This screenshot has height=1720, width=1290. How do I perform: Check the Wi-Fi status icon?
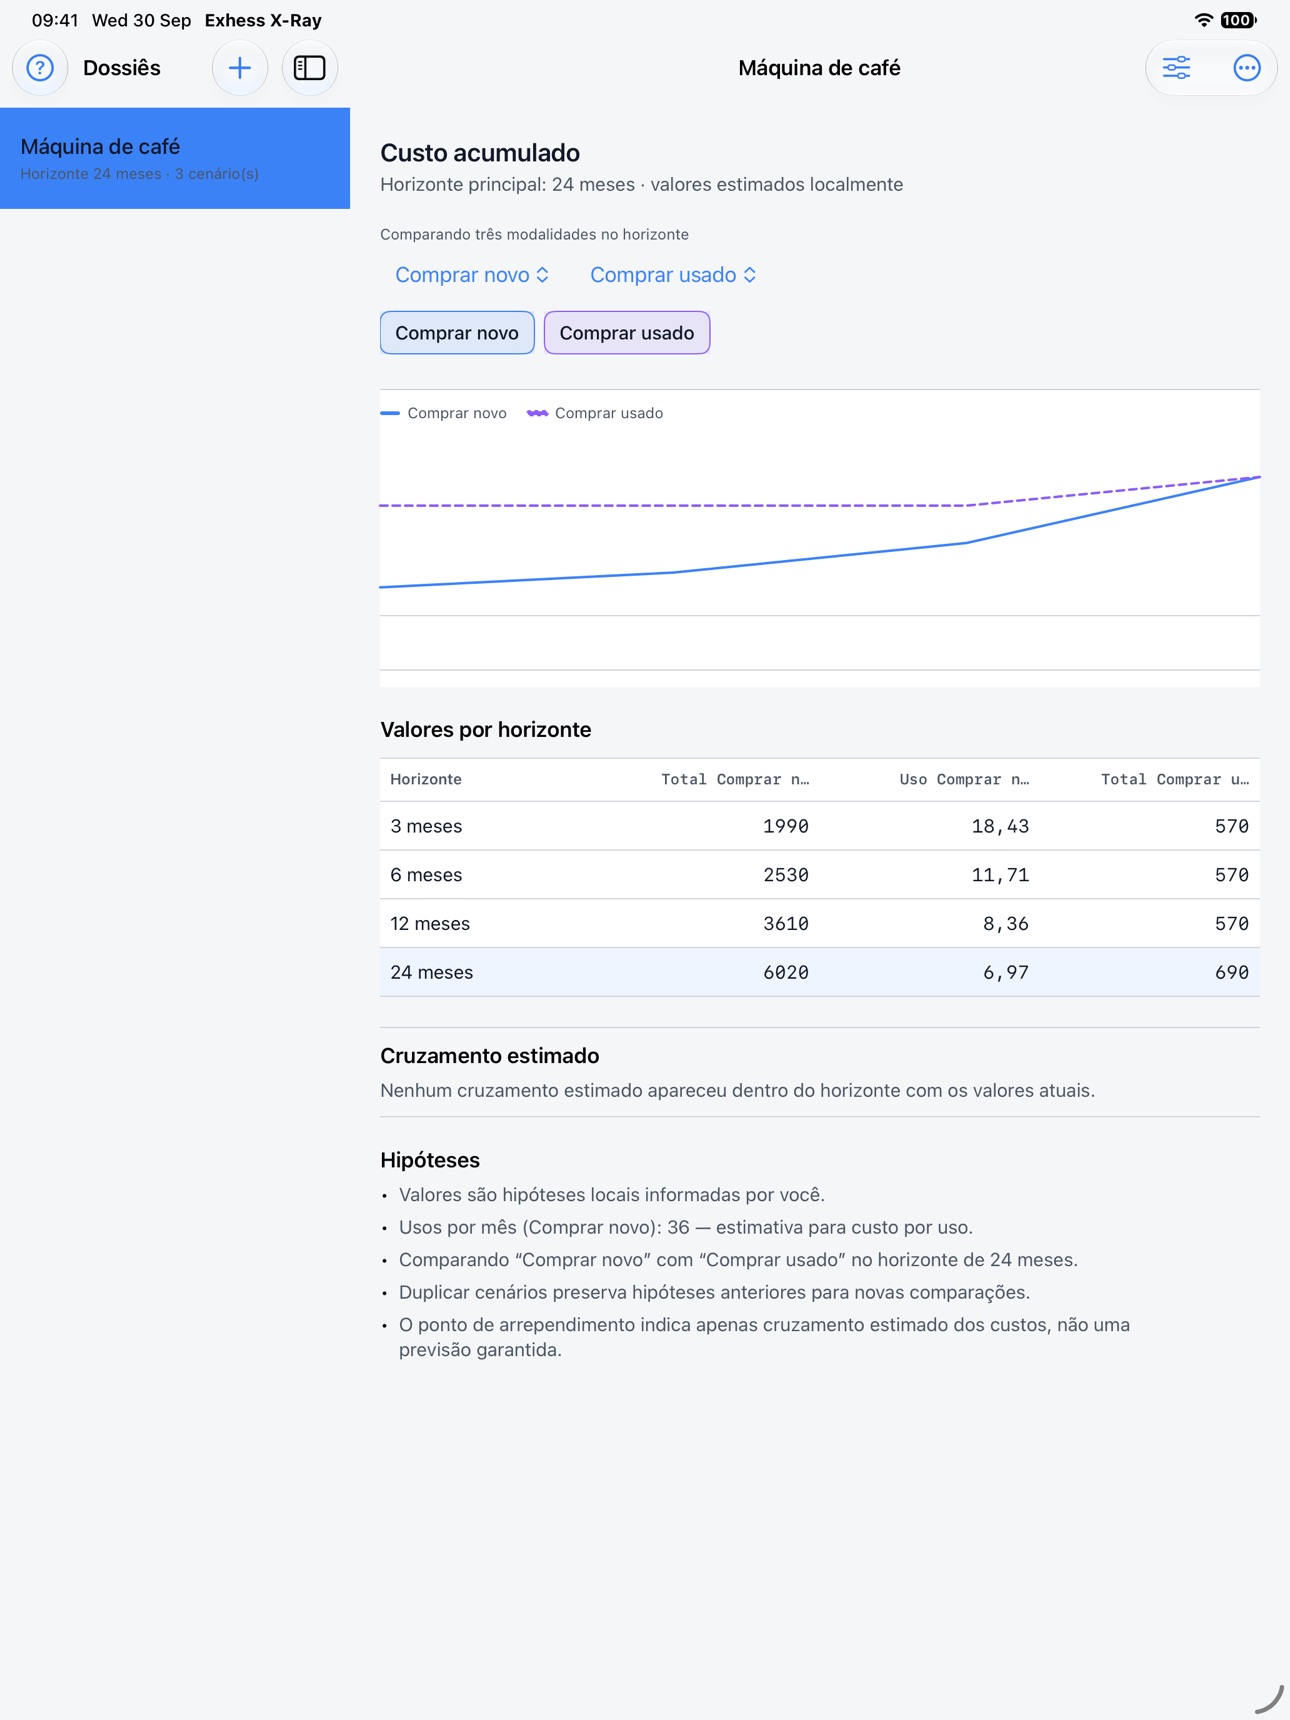(1204, 20)
